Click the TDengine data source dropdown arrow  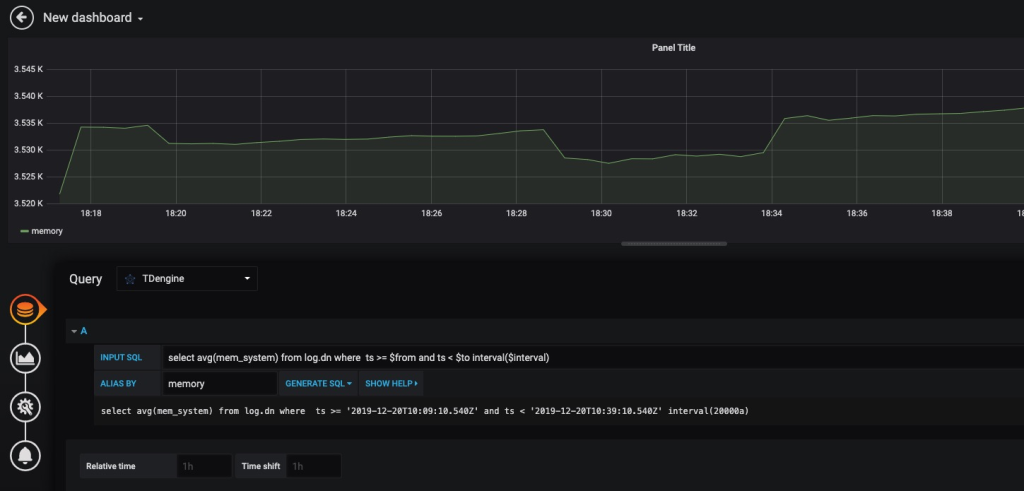pyautogui.click(x=247, y=279)
